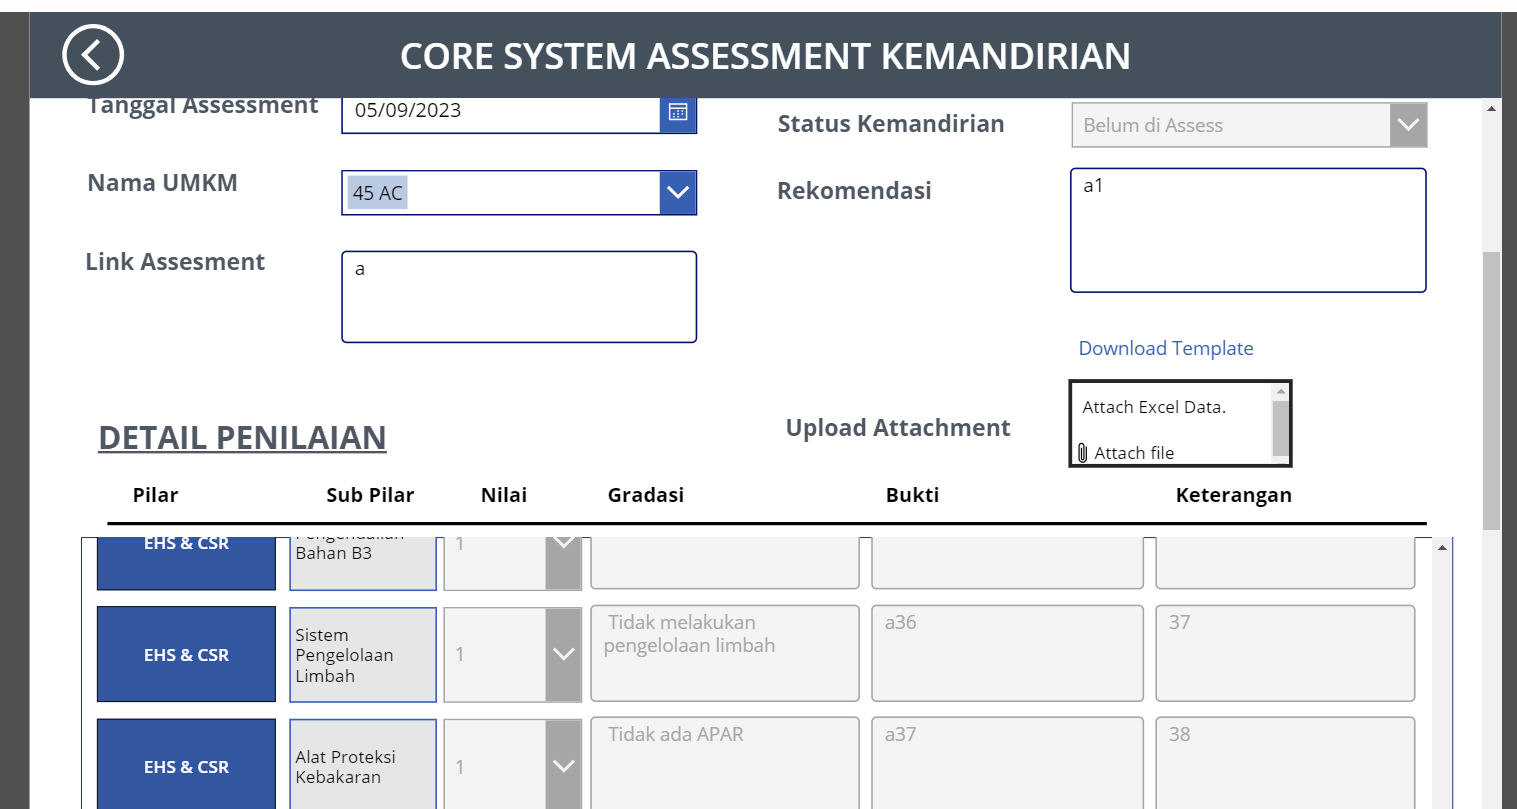
Task: Click the paperclip Attach file icon
Action: tap(1082, 453)
